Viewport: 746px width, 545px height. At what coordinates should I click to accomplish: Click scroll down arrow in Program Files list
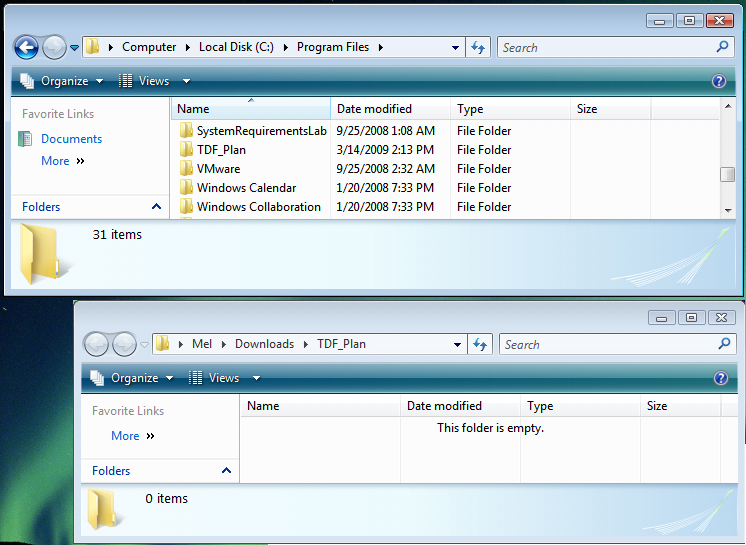[728, 210]
